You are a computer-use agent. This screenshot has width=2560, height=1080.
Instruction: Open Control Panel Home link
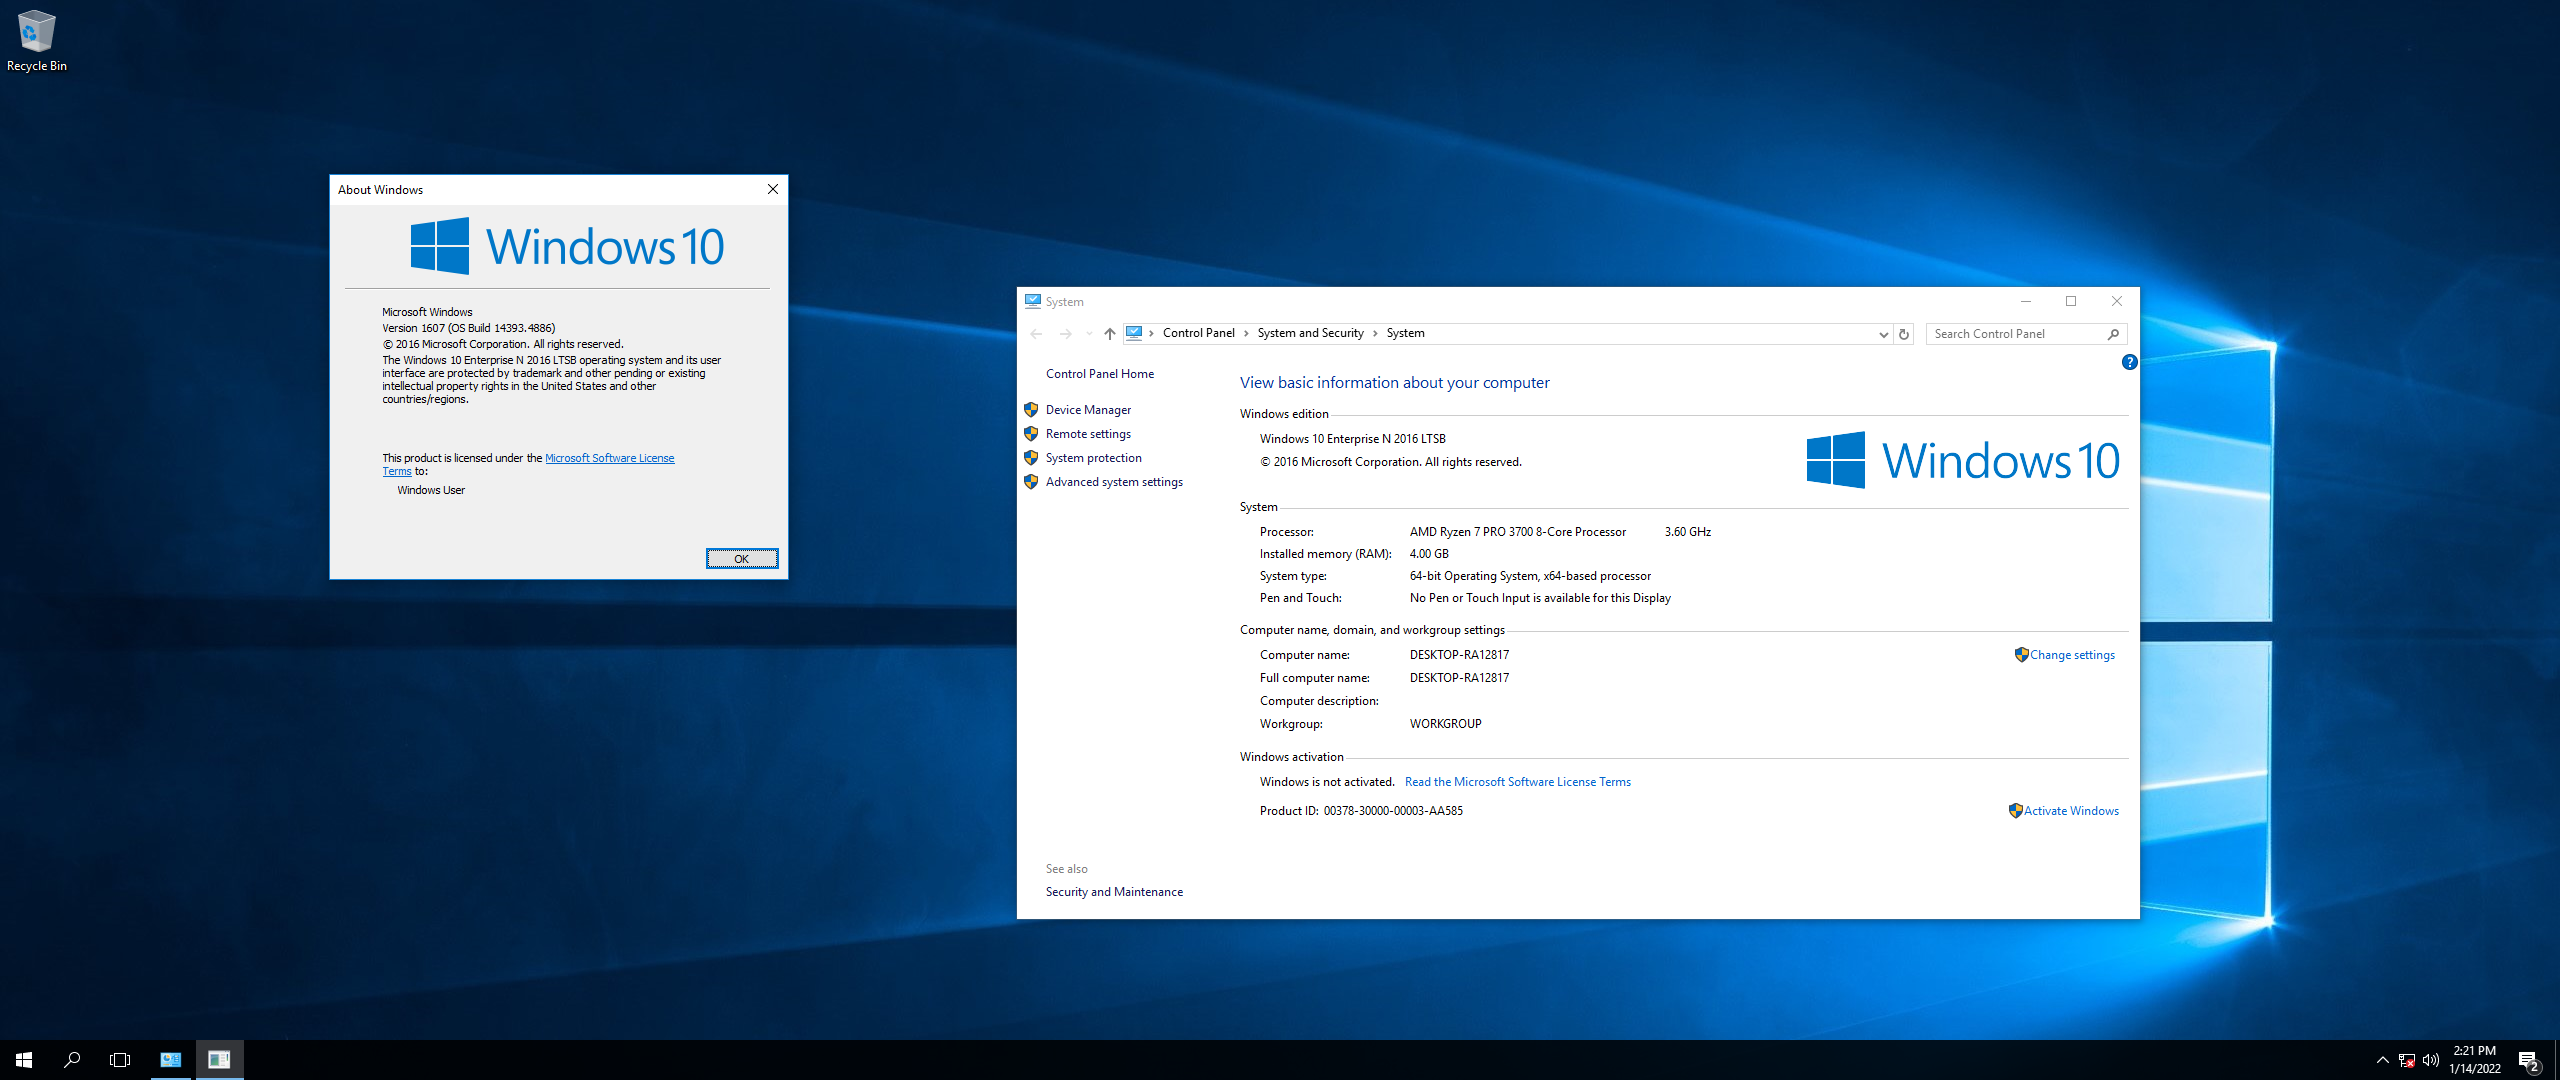[1100, 374]
